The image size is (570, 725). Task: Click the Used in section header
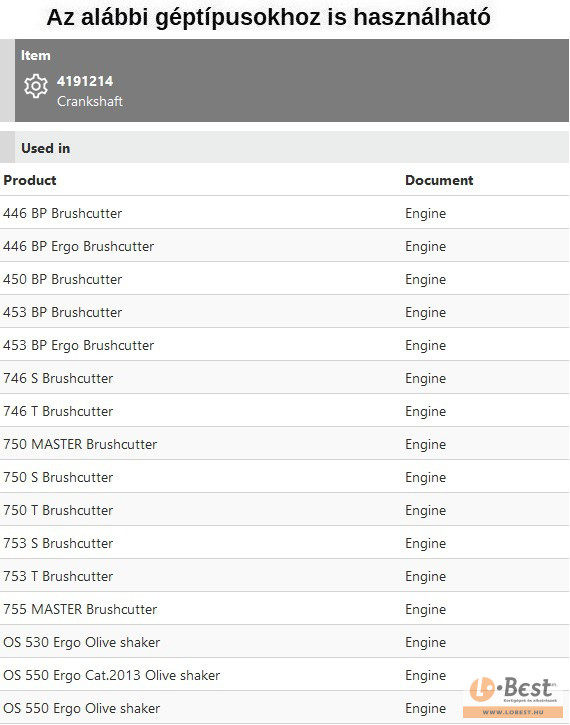tap(45, 148)
